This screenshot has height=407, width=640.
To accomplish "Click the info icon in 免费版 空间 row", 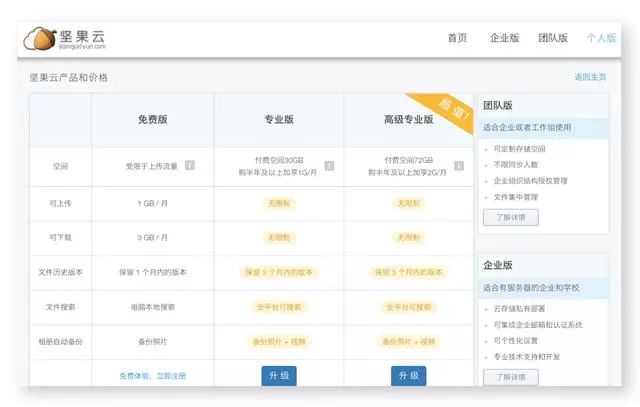I will 189,166.
